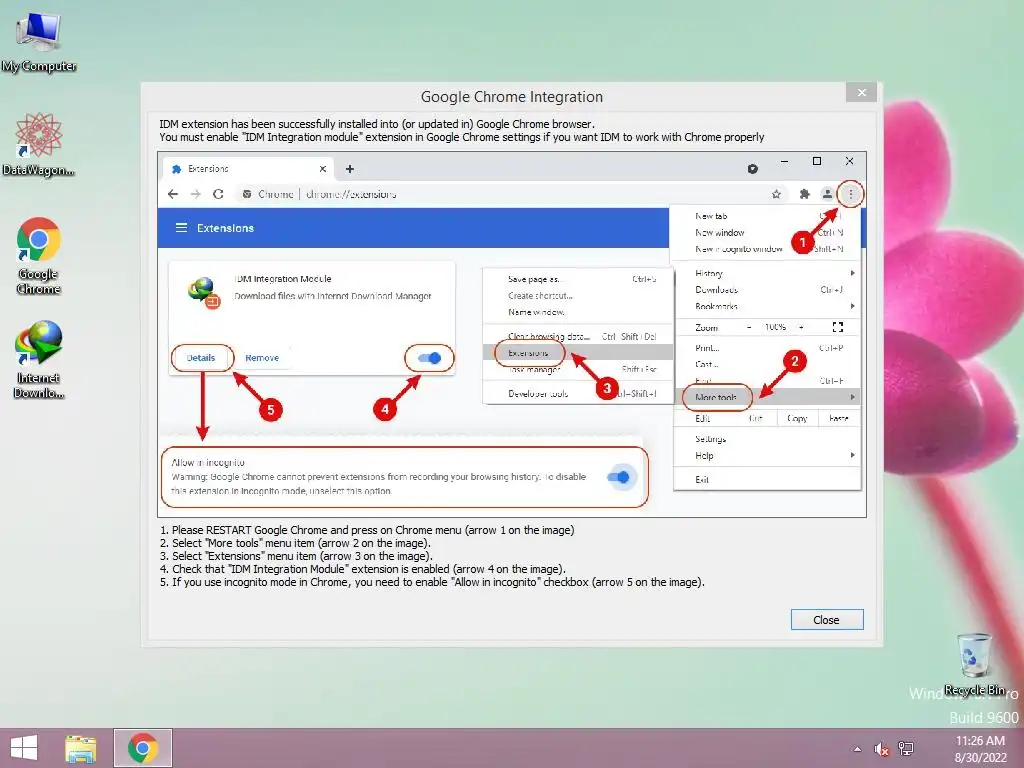The height and width of the screenshot is (768, 1024).
Task: Choose Print in the Chrome menu
Action: point(767,348)
